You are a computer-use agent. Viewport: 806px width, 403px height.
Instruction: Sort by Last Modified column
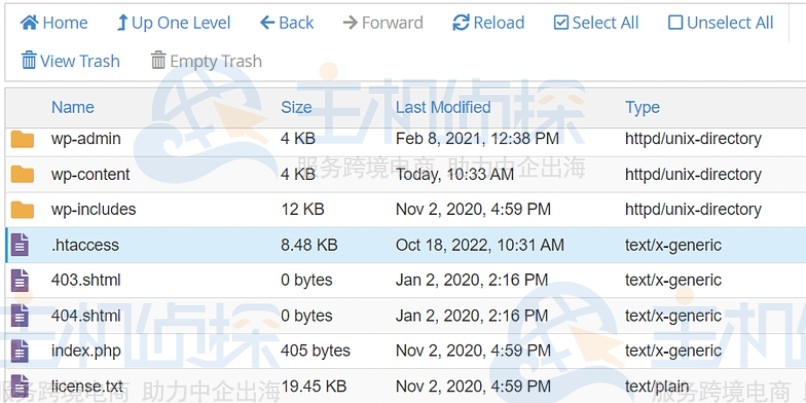point(443,107)
